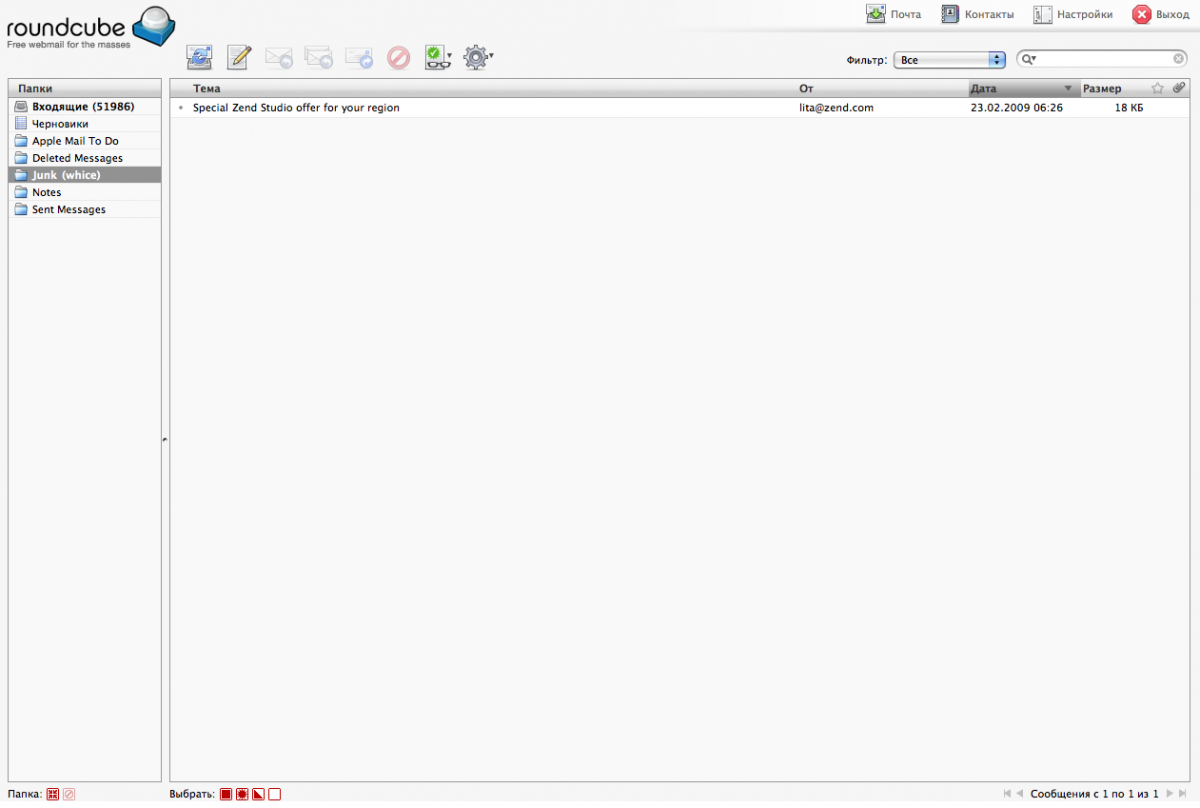
Task: Click the star flag column header icon
Action: [x=1157, y=89]
